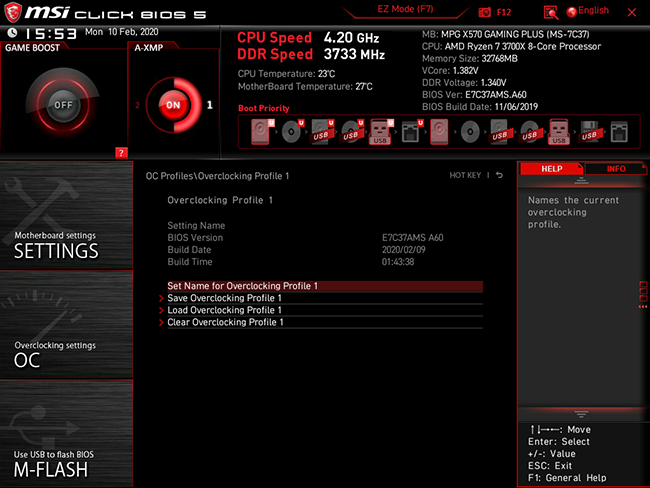Toggle the Game Boost OFF knob
This screenshot has width=650, height=488.
pos(63,105)
